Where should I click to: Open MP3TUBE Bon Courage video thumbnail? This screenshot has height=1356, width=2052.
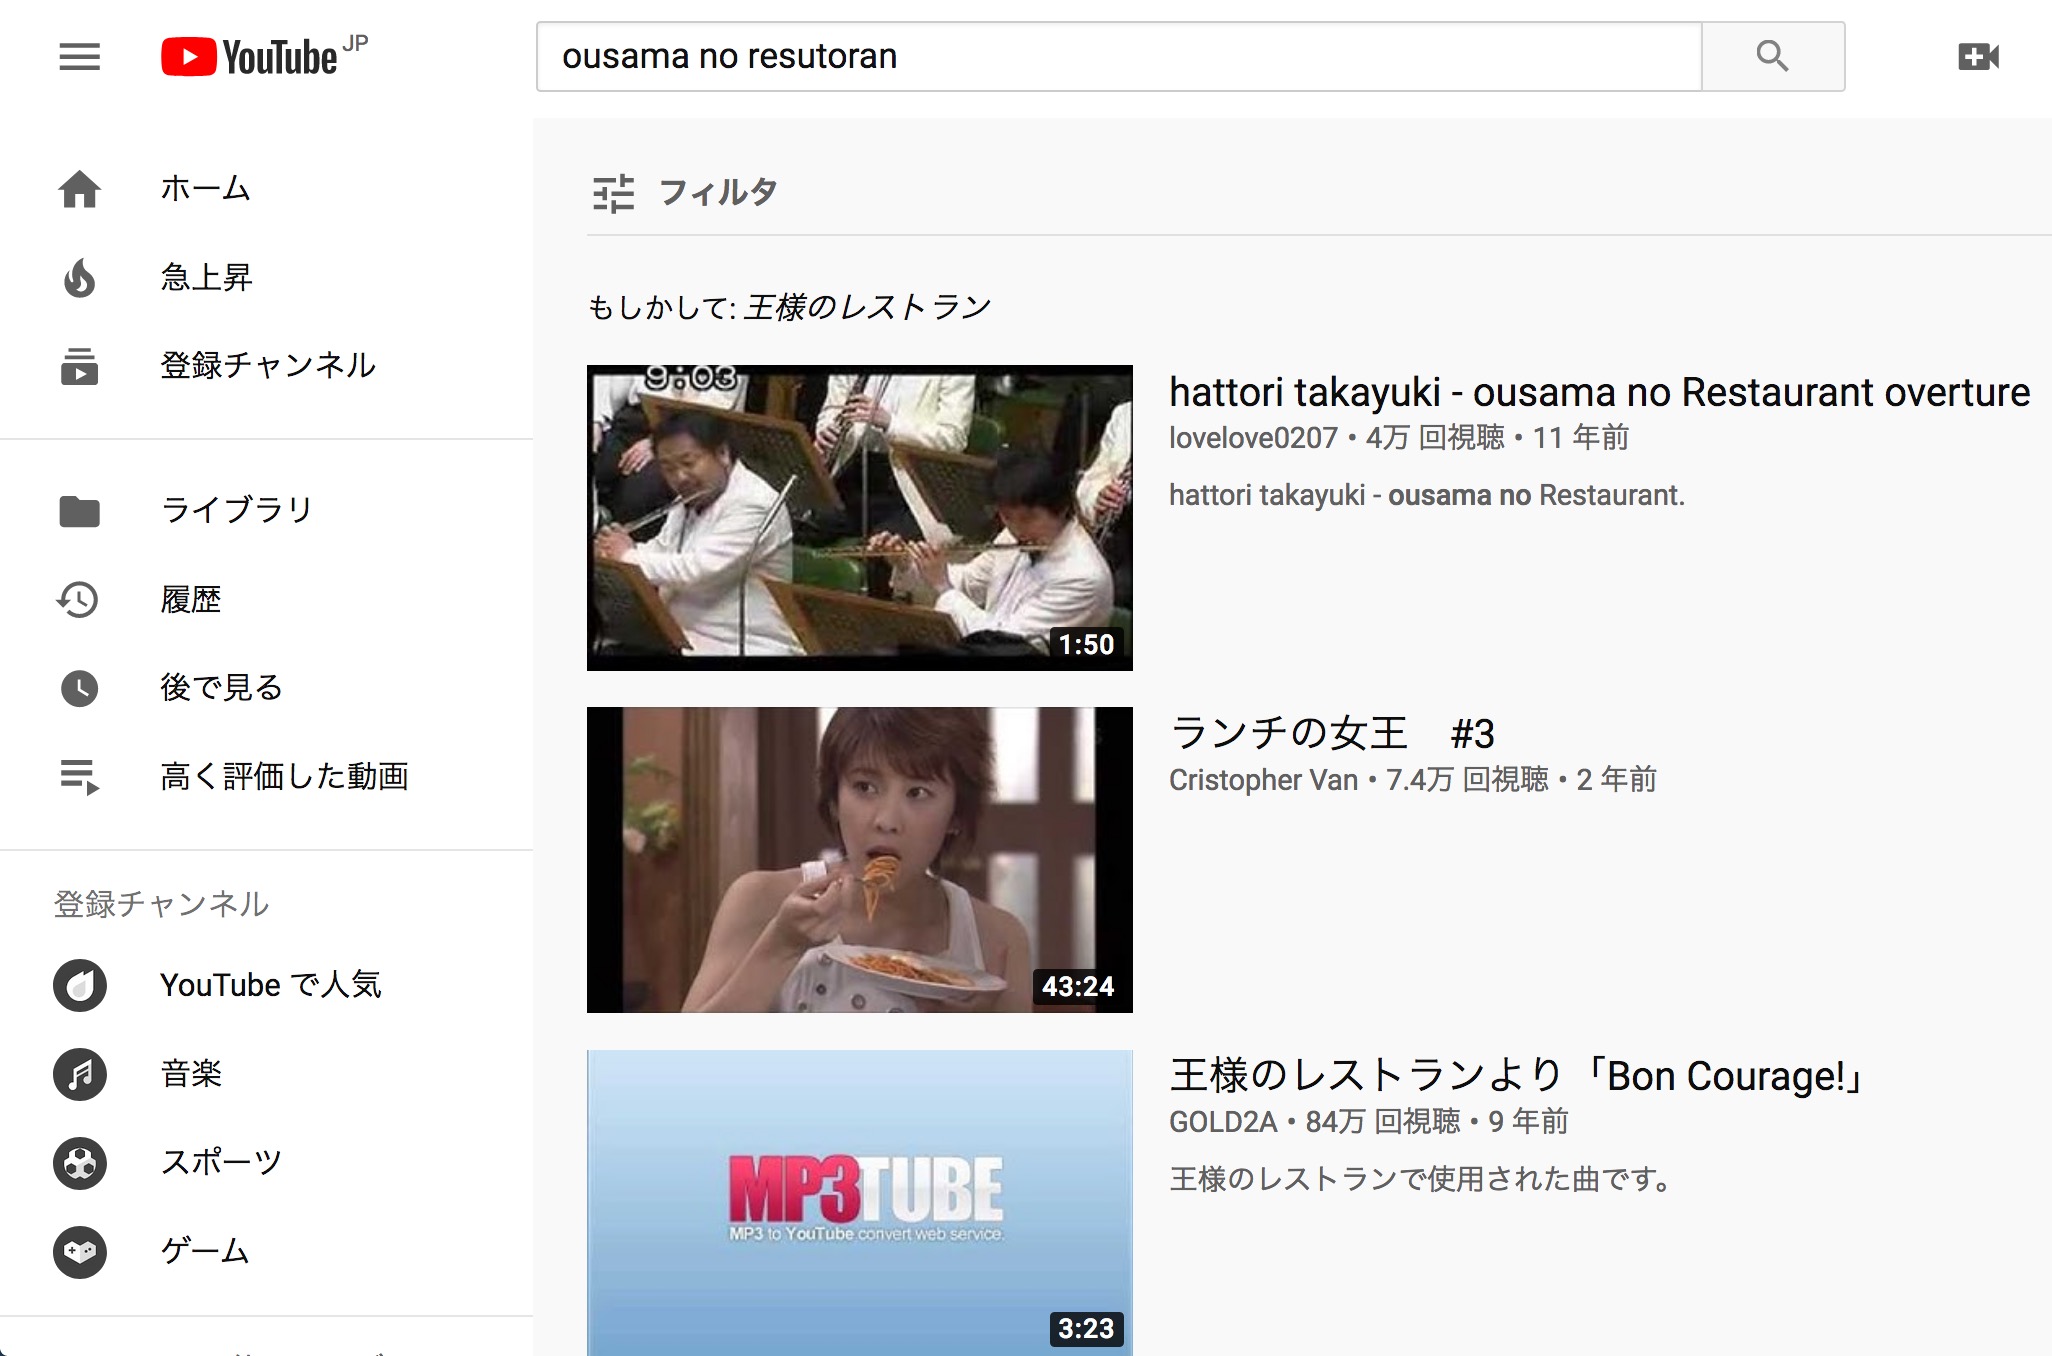859,1202
